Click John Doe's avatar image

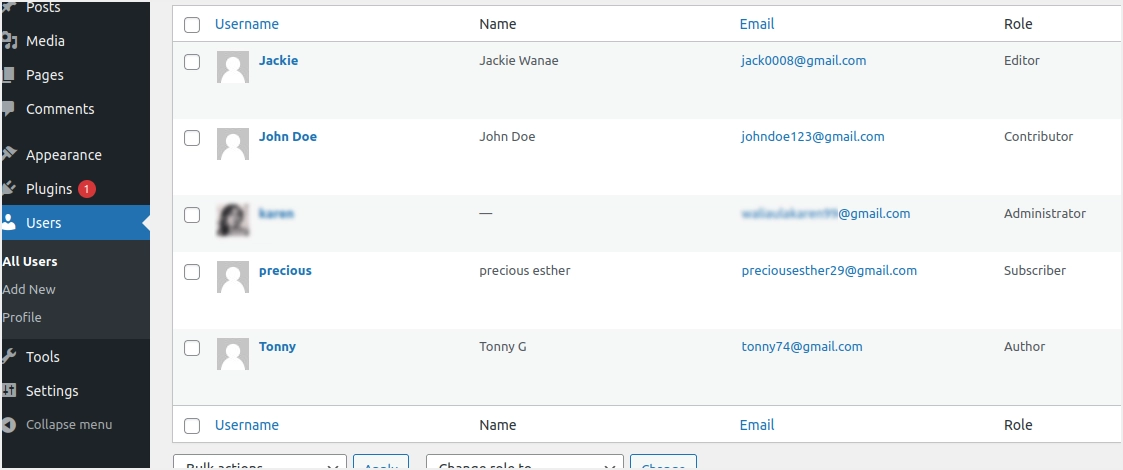tap(233, 143)
